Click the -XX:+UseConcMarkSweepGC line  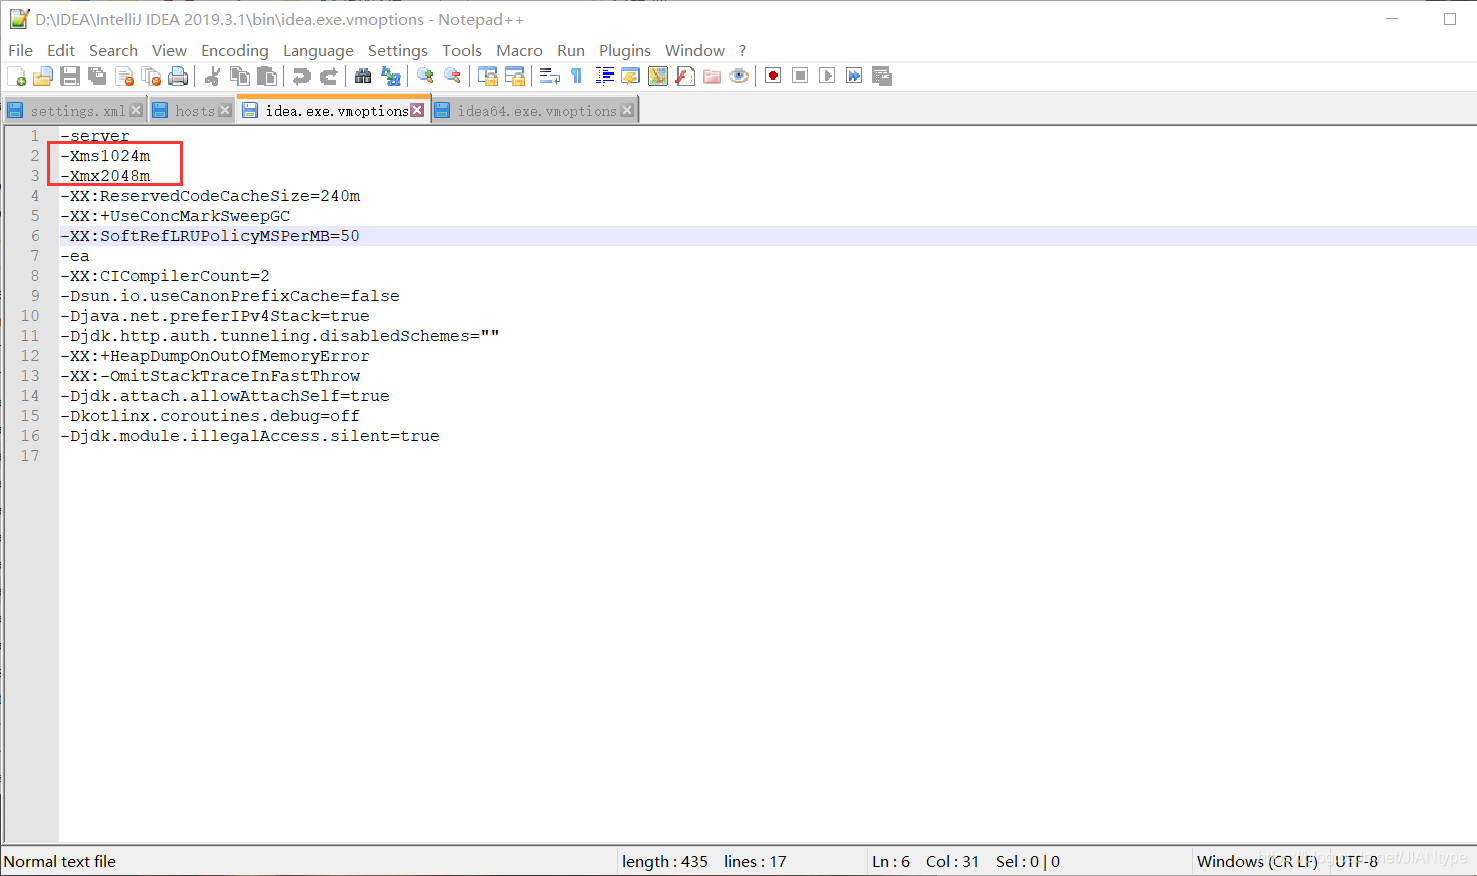tap(175, 216)
